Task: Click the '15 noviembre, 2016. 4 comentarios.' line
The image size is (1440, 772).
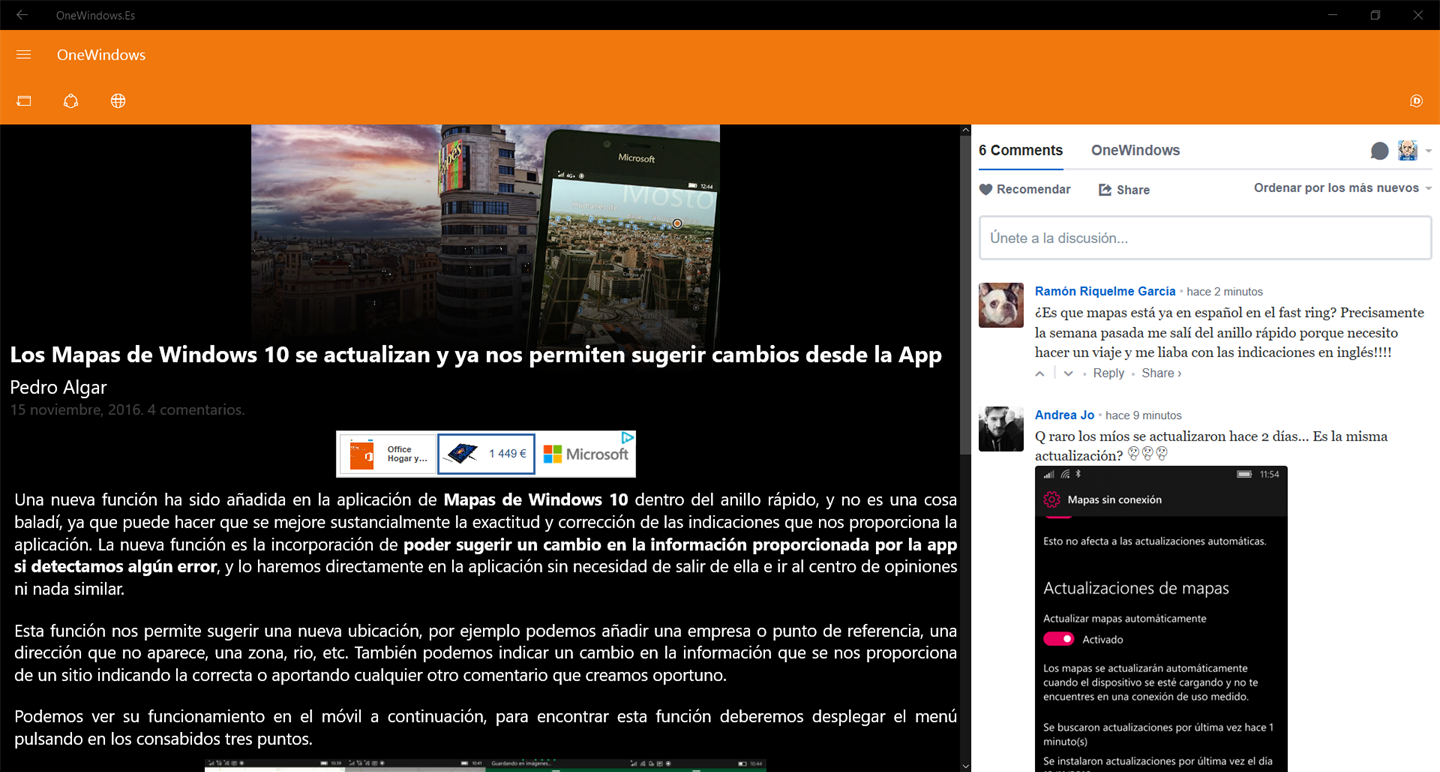Action: (127, 410)
